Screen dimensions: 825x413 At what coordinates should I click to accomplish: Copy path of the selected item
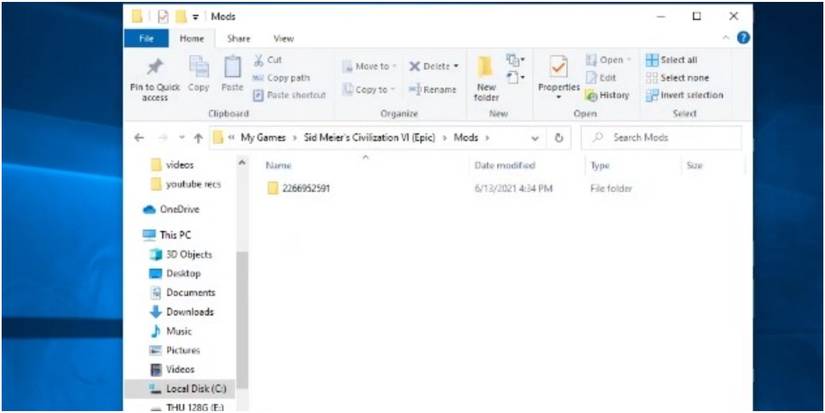(281, 78)
